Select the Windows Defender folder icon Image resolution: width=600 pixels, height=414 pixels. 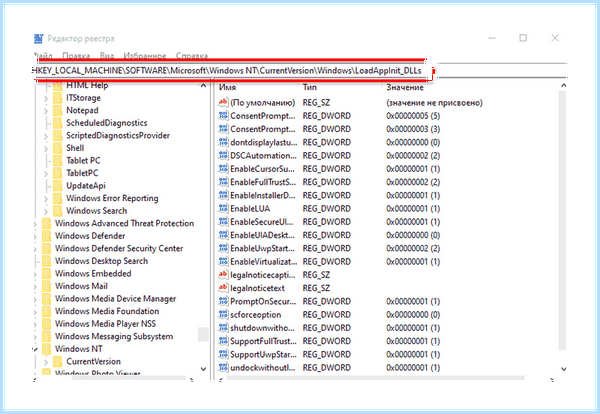pos(46,236)
